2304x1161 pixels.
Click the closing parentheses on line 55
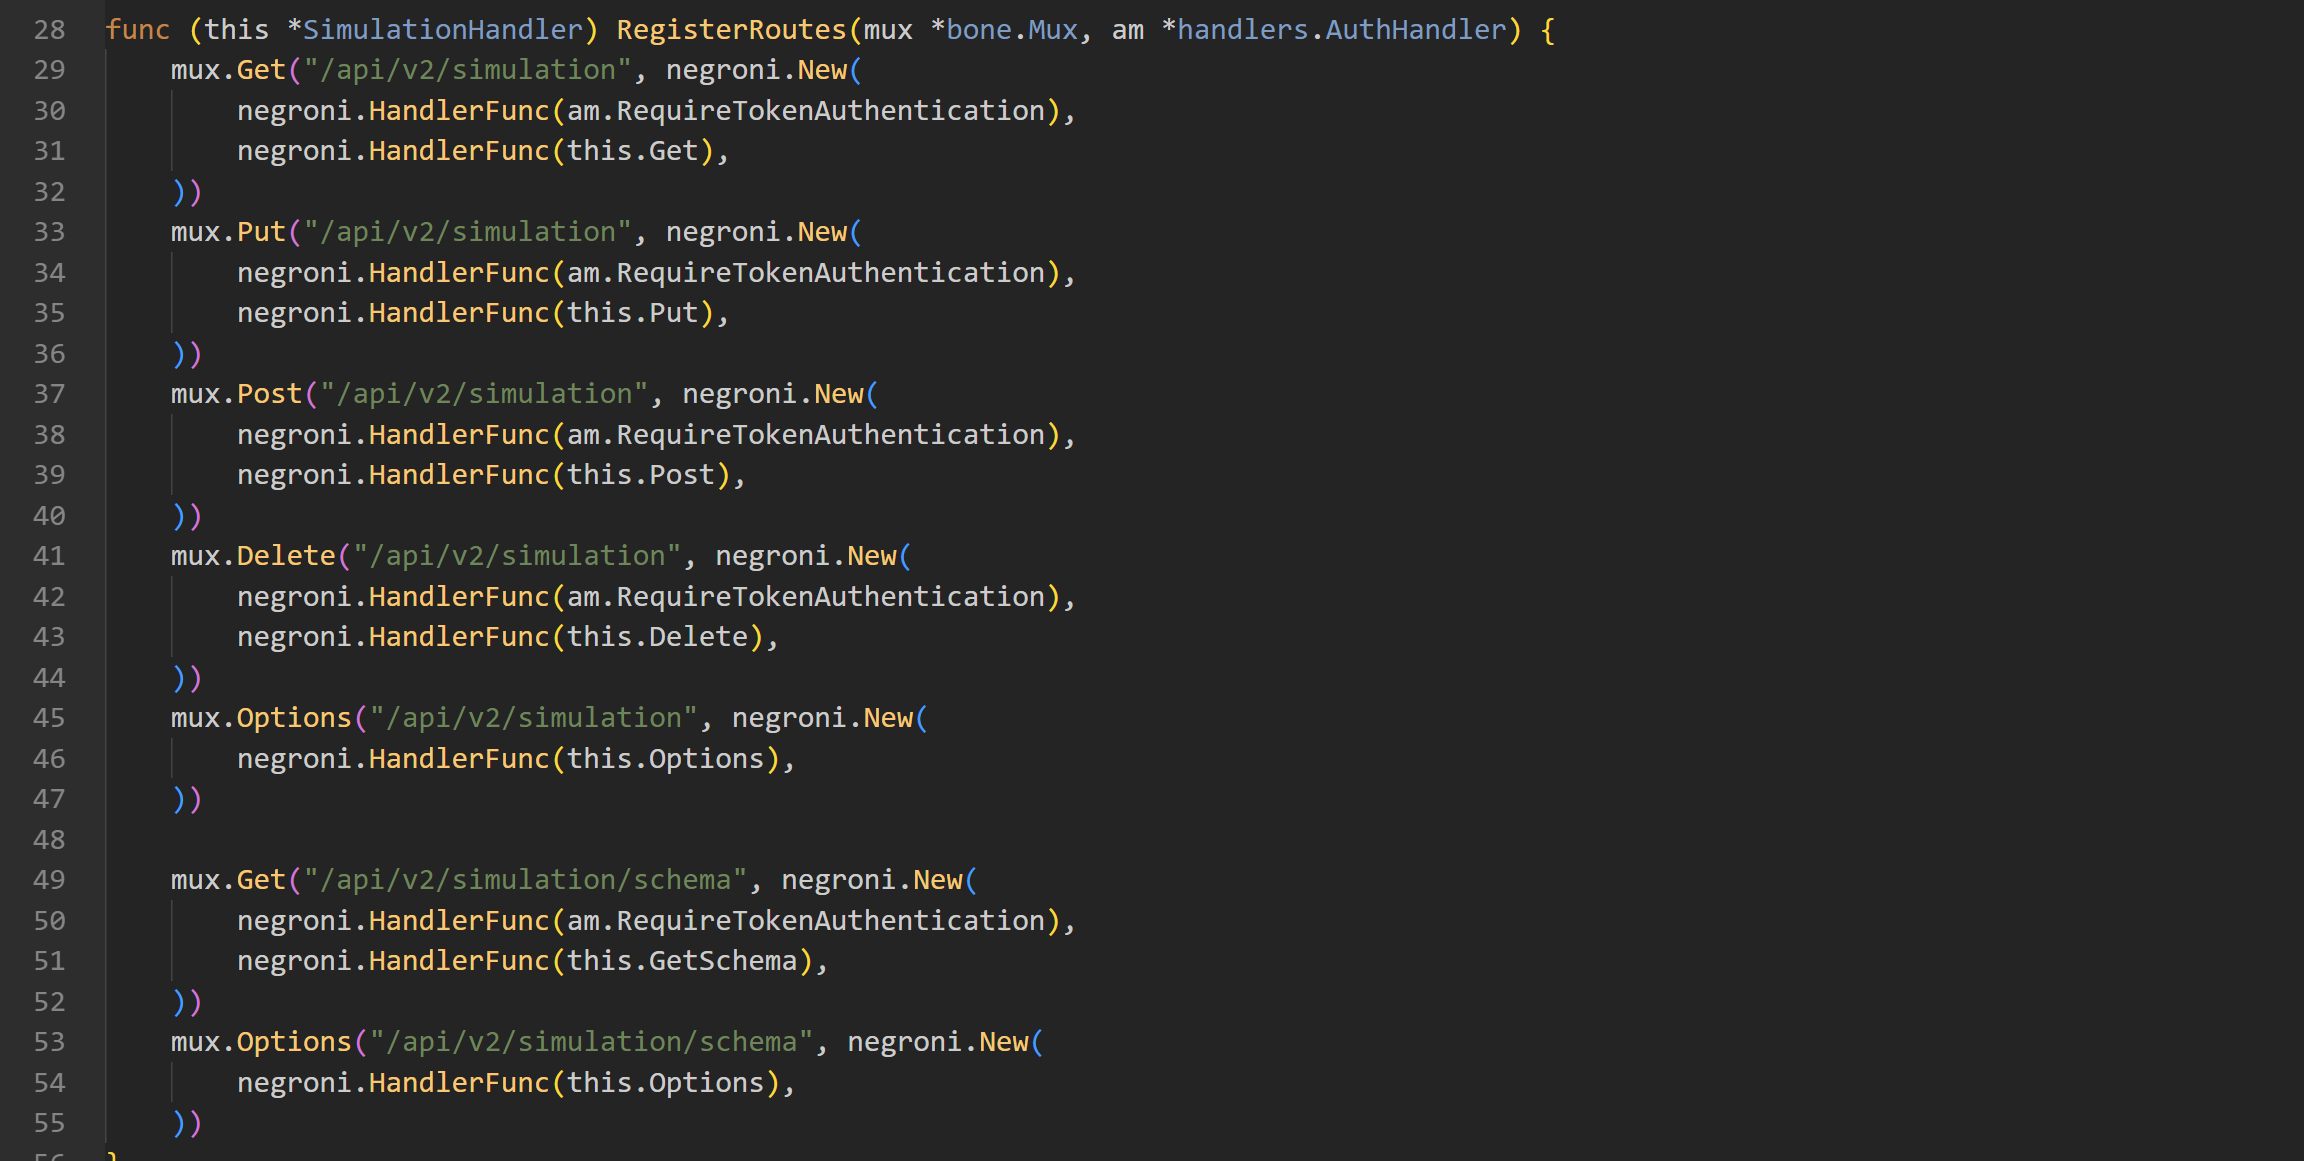(187, 1123)
